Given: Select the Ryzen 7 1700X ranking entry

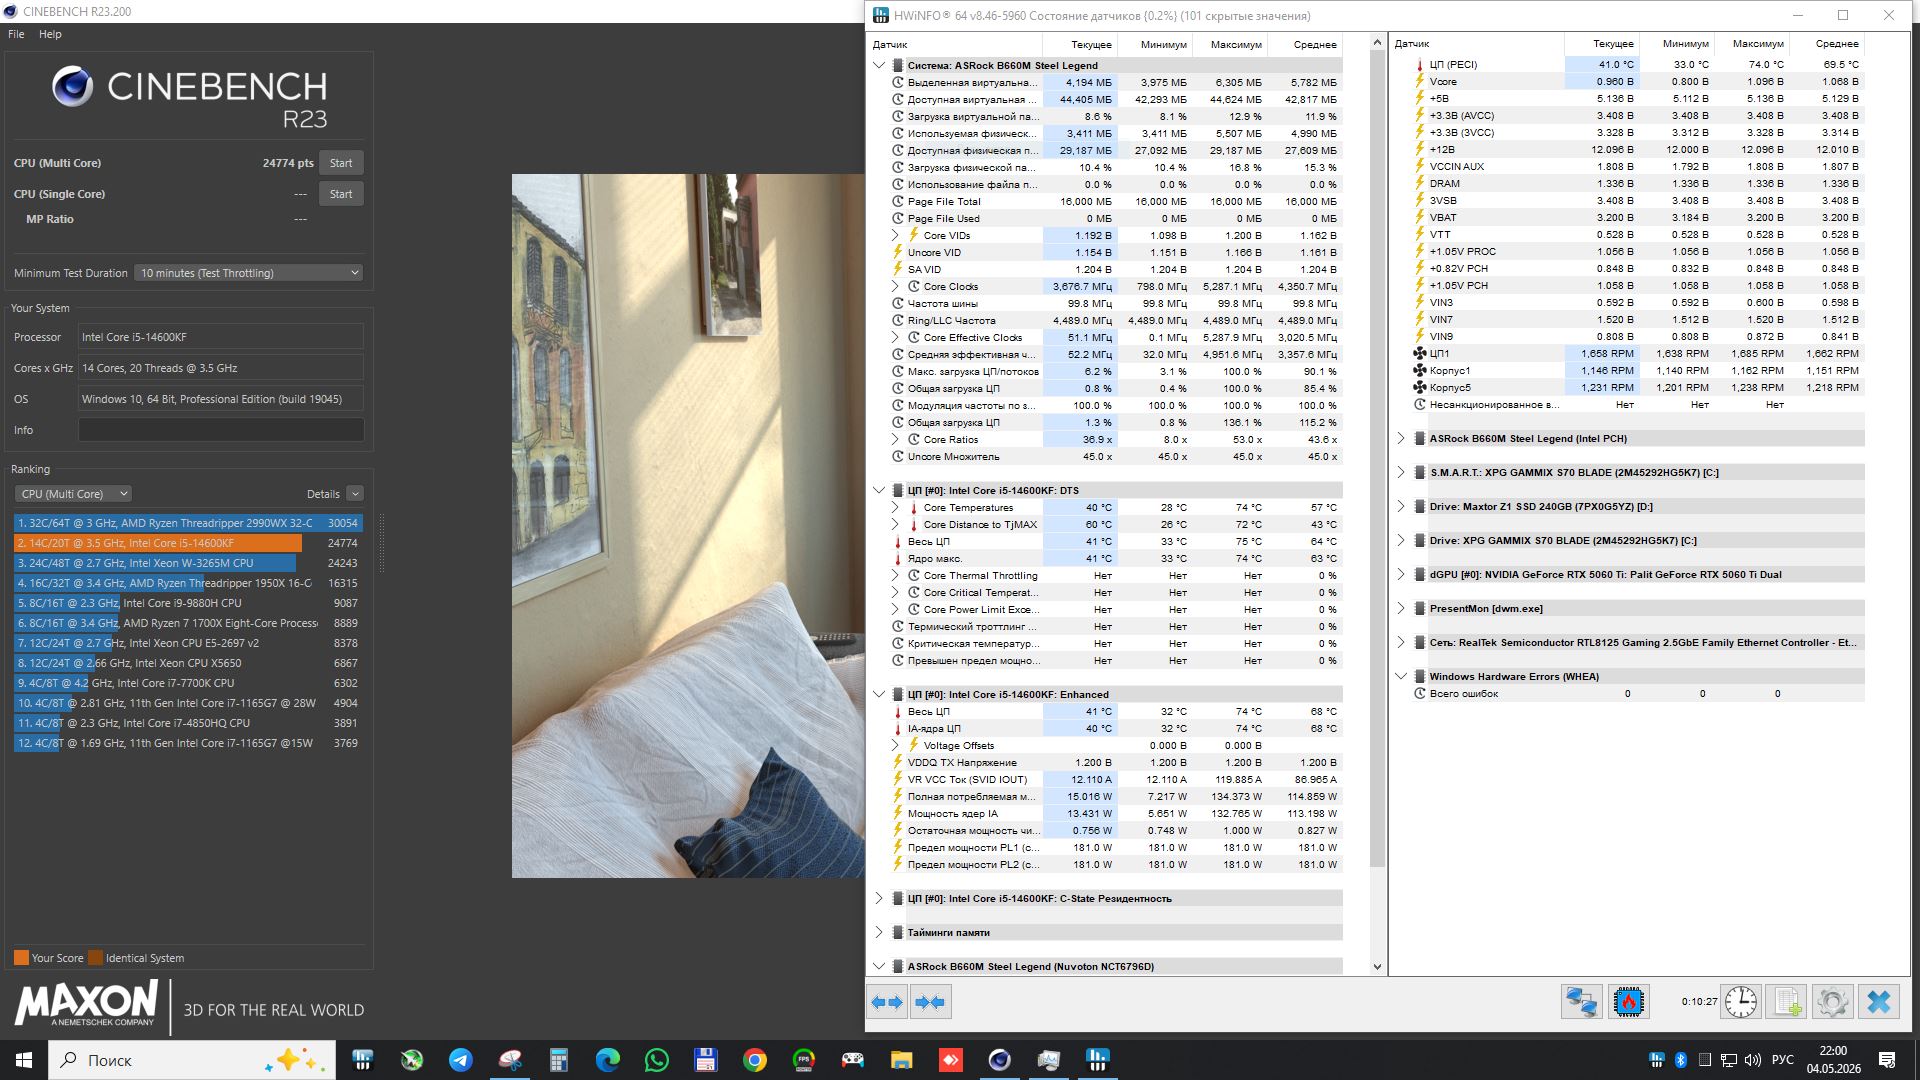Looking at the screenshot, I should (188, 623).
